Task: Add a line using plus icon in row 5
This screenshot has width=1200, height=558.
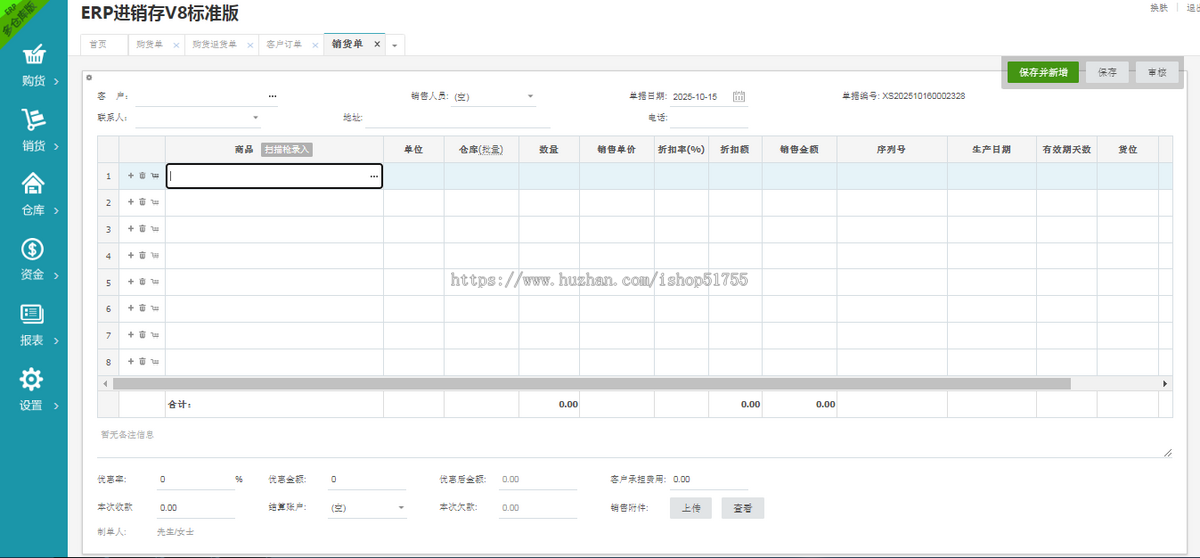Action: coord(130,282)
